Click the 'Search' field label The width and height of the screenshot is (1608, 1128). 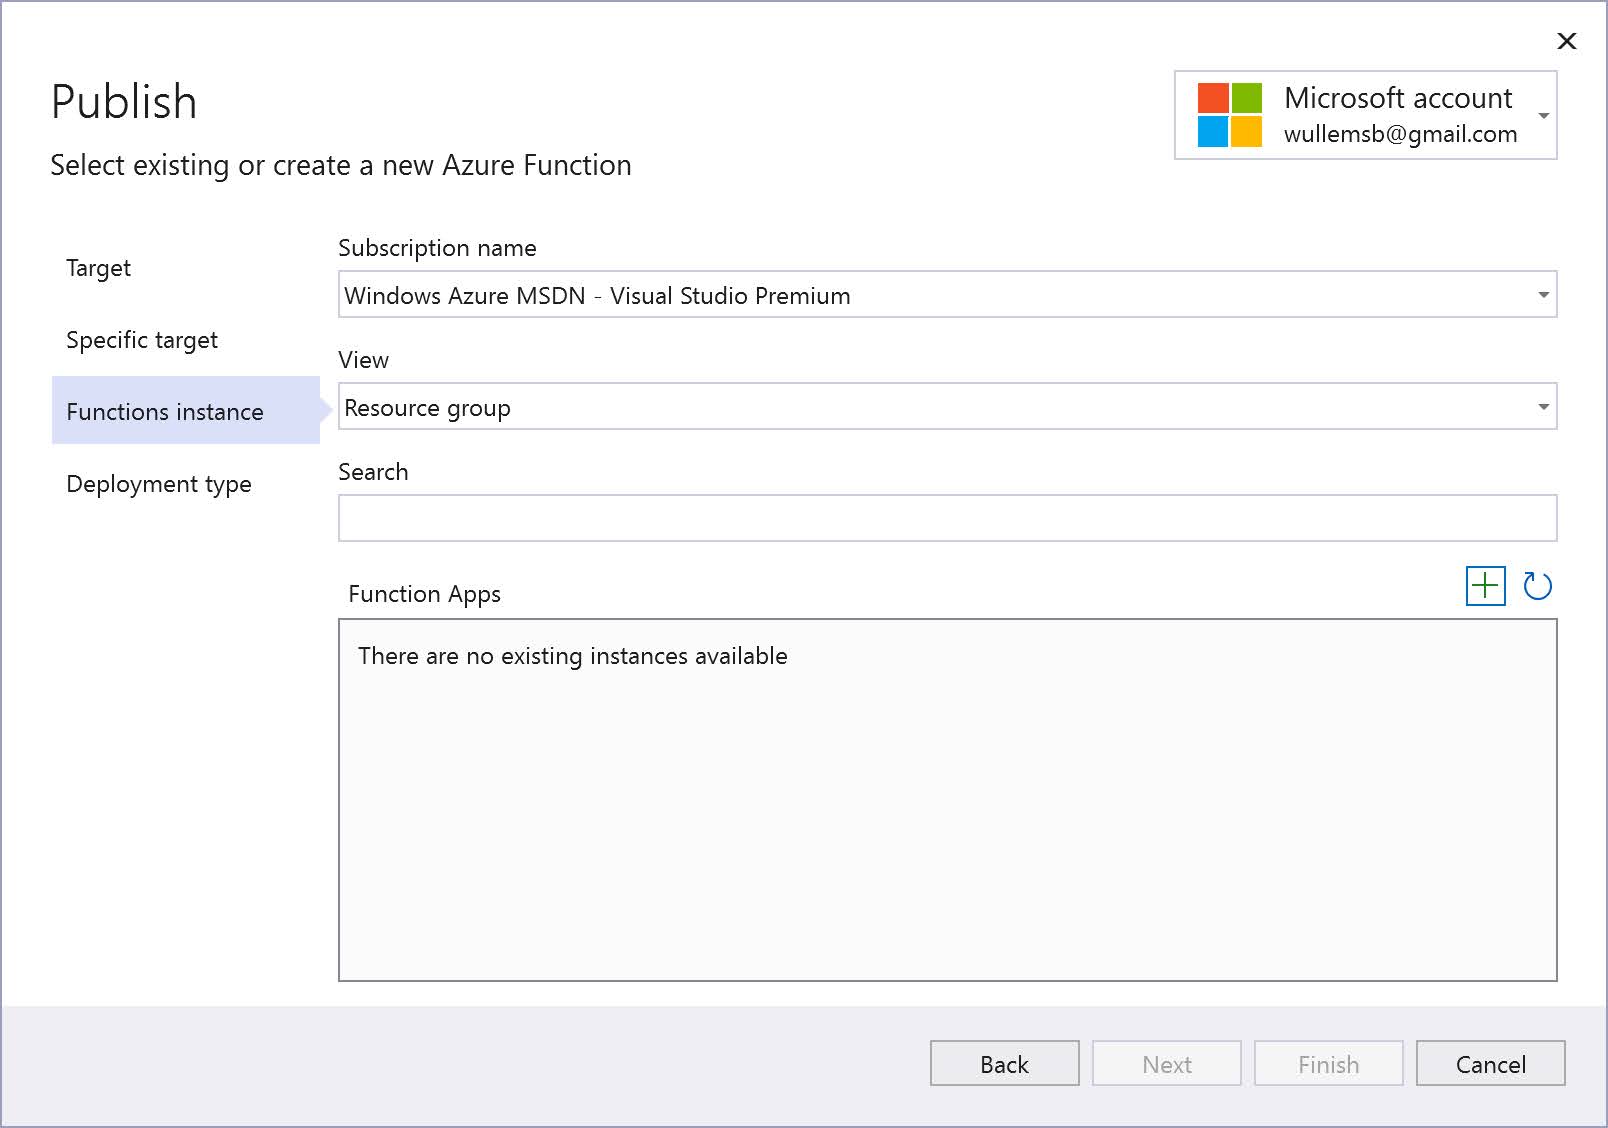coord(373,472)
